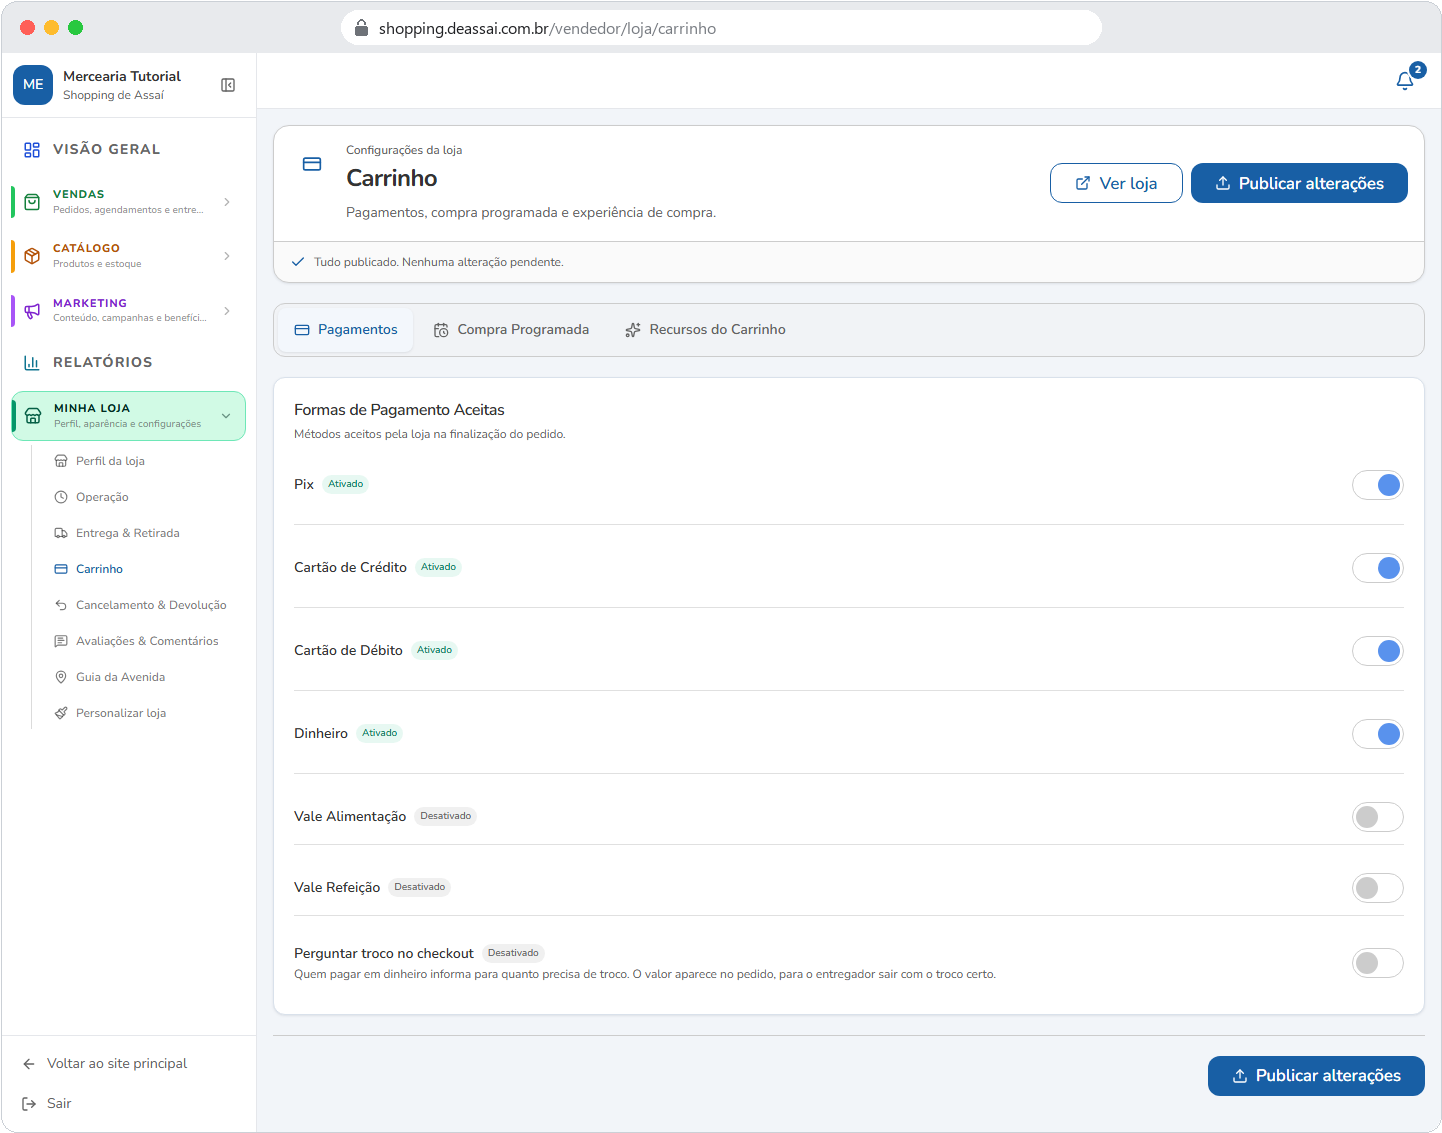Open the Carrinho sidebar item

pos(99,569)
